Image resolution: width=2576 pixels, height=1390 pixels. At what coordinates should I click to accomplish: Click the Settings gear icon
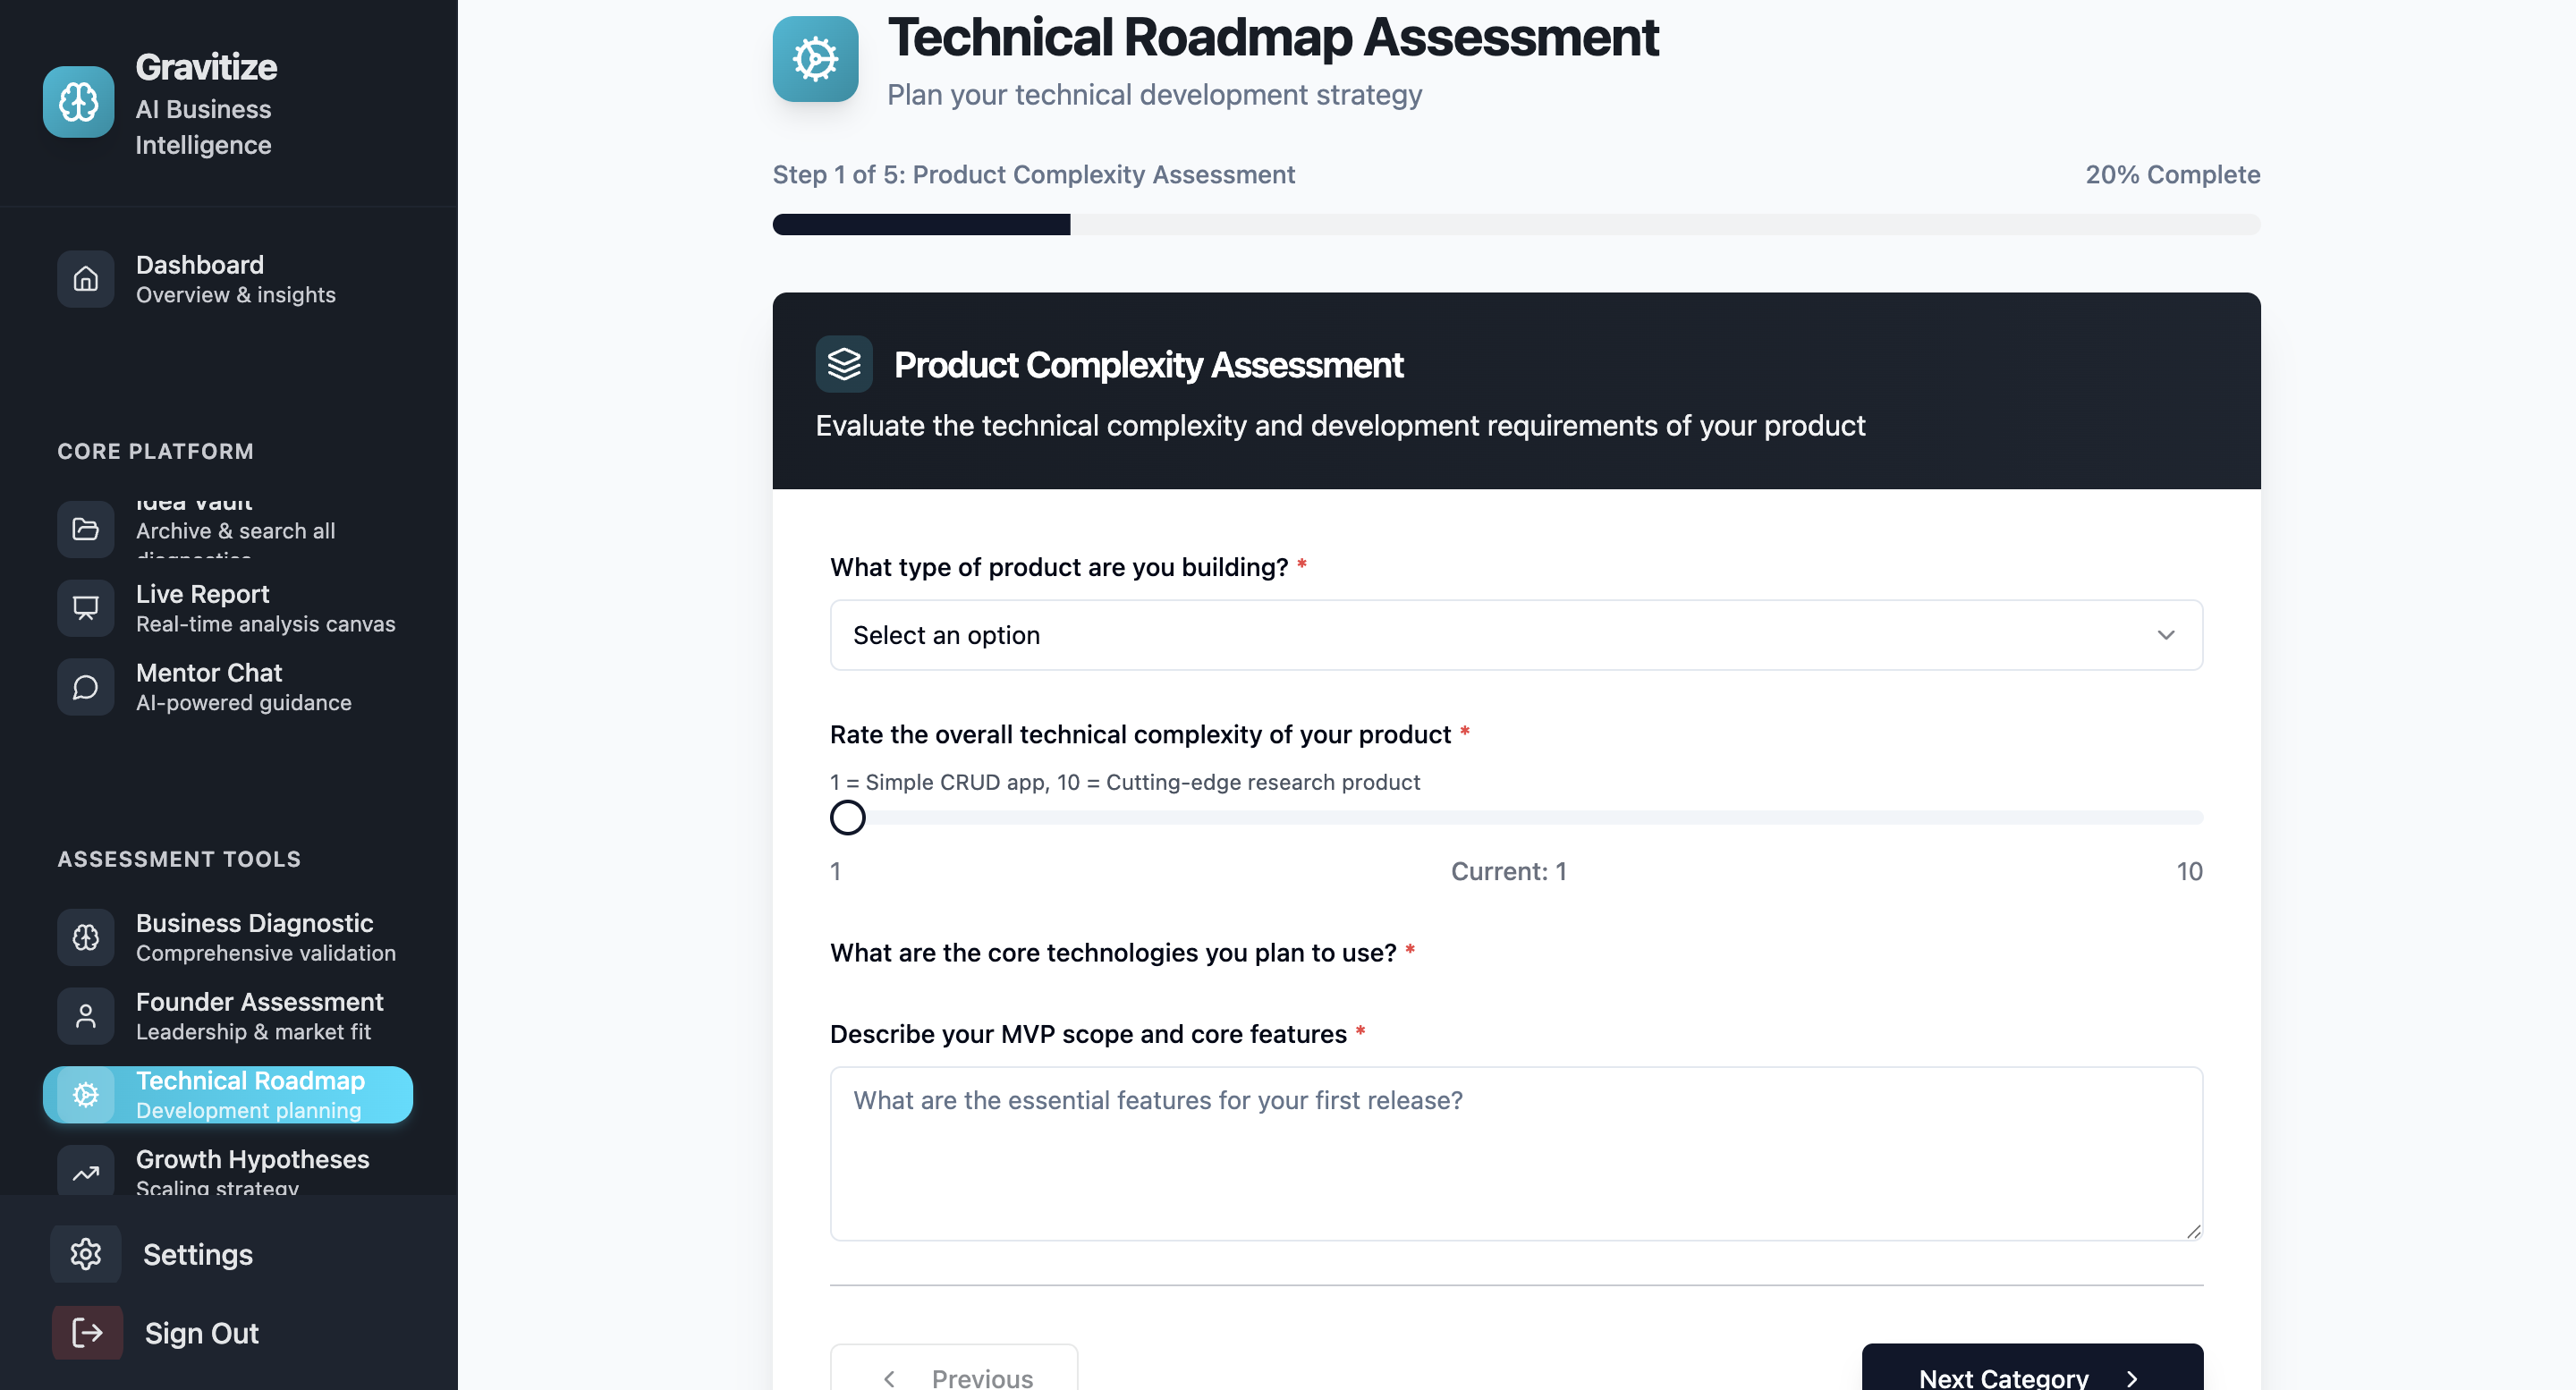[86, 1254]
